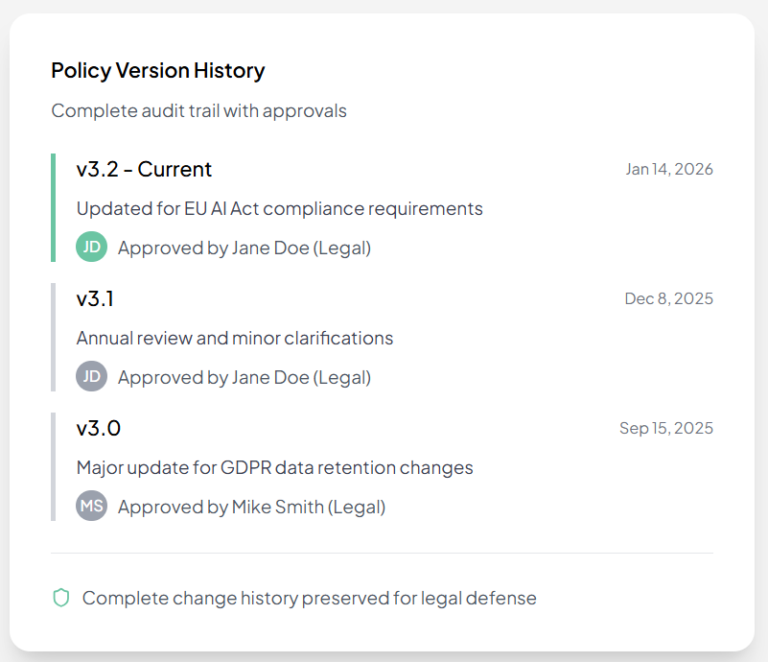Viewport: 768px width, 662px height.
Task: Click the Policy Version History heading
Action: (x=158, y=71)
